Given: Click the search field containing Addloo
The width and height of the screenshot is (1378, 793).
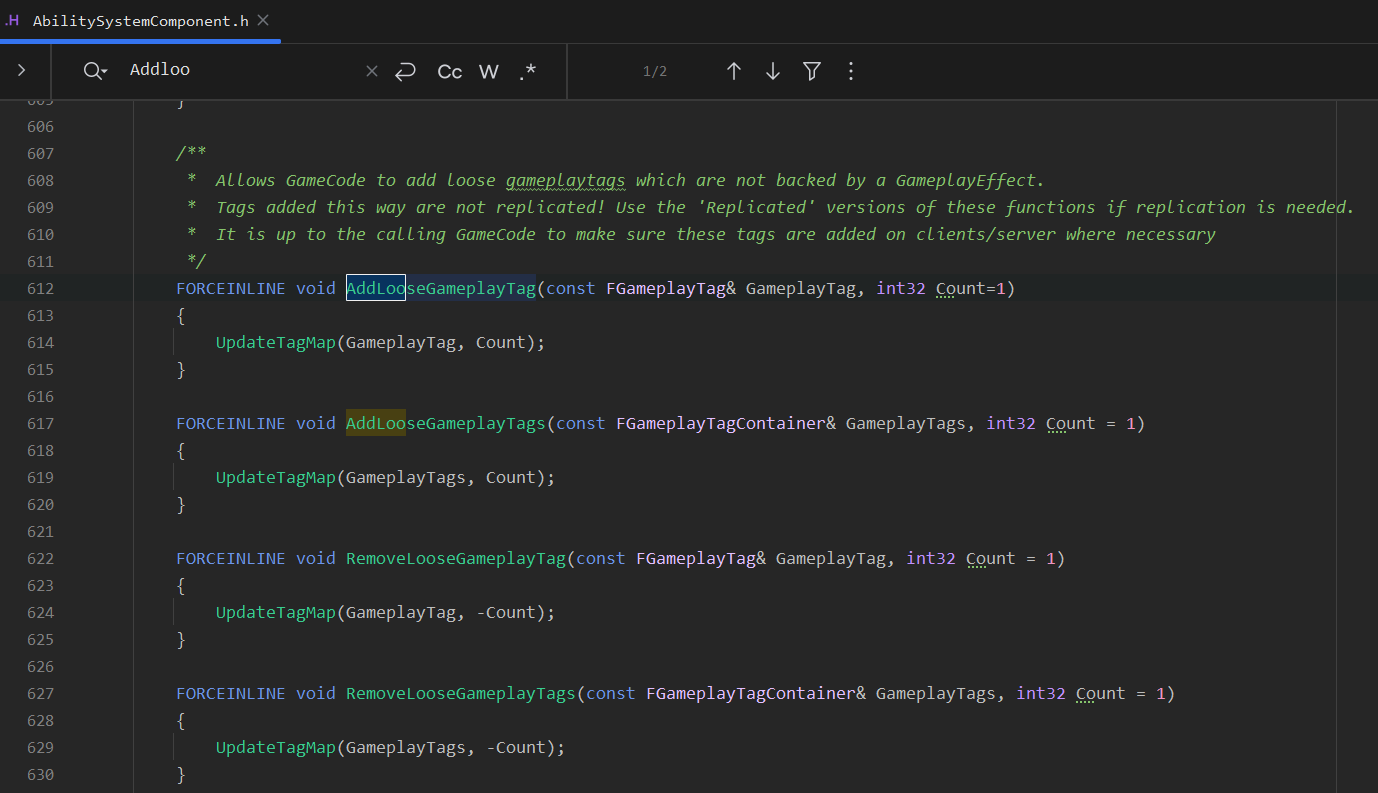Looking at the screenshot, I should point(240,70).
